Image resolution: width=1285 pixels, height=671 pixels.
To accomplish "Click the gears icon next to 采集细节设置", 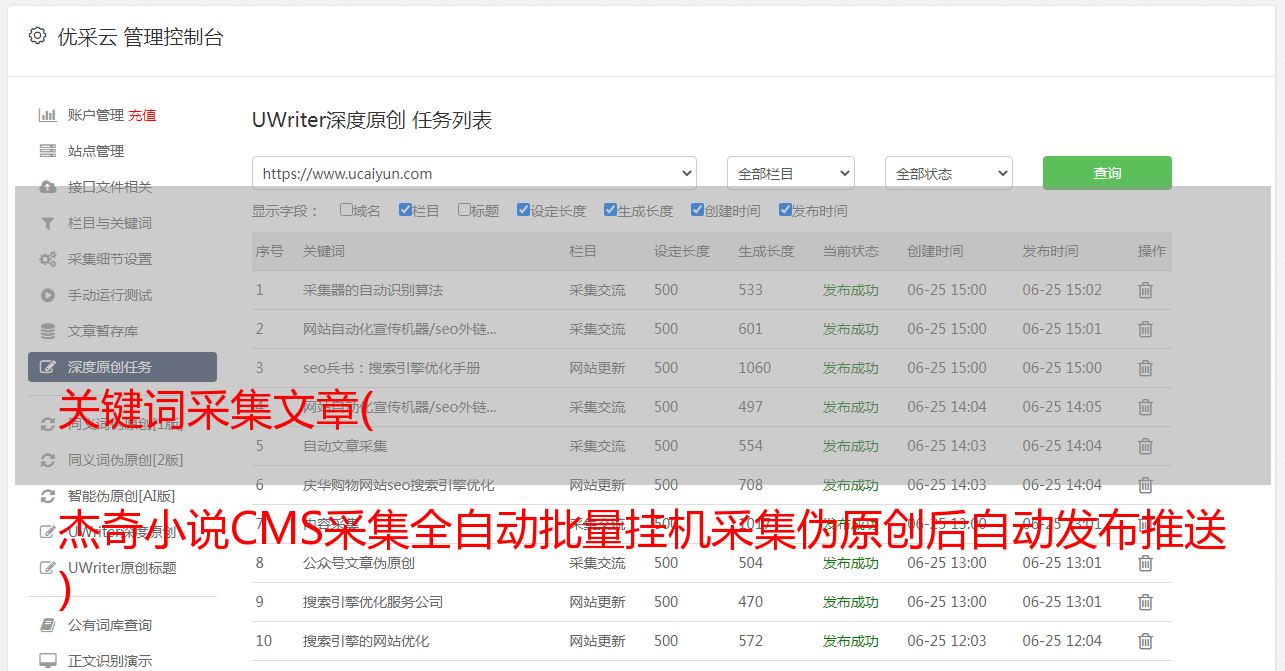I will pyautogui.click(x=47, y=259).
